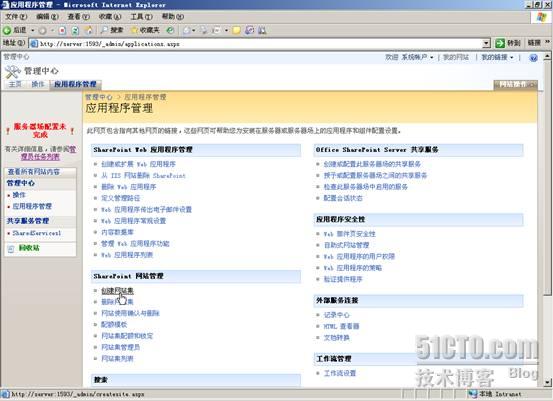Refresh the page with the toolbar icon
This screenshot has height=401, width=553.
click(75, 31)
